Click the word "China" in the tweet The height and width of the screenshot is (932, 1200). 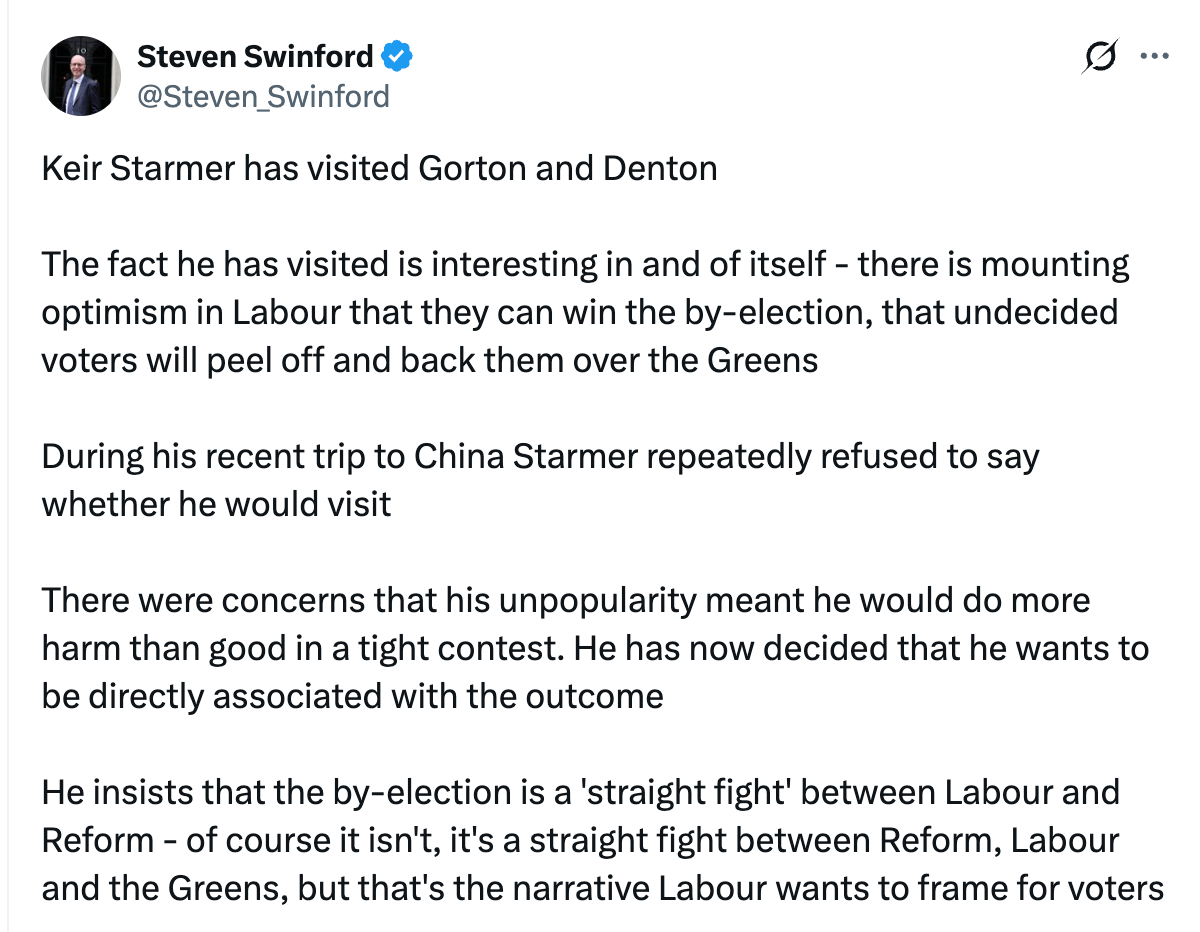pos(459,456)
